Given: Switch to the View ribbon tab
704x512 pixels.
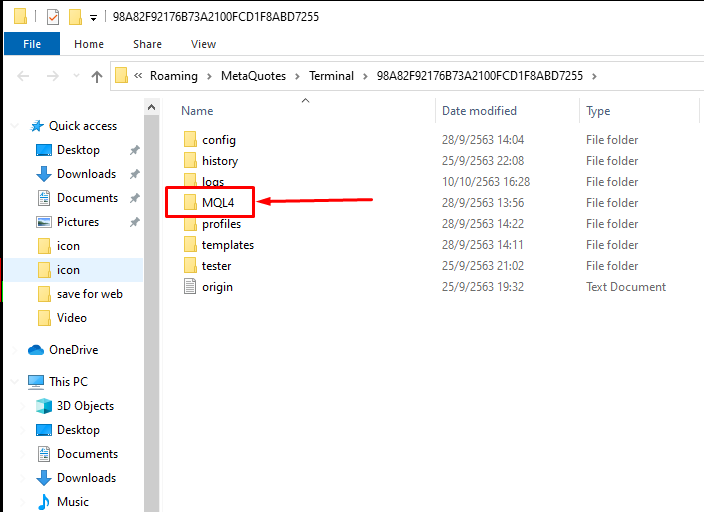Looking at the screenshot, I should 203,44.
